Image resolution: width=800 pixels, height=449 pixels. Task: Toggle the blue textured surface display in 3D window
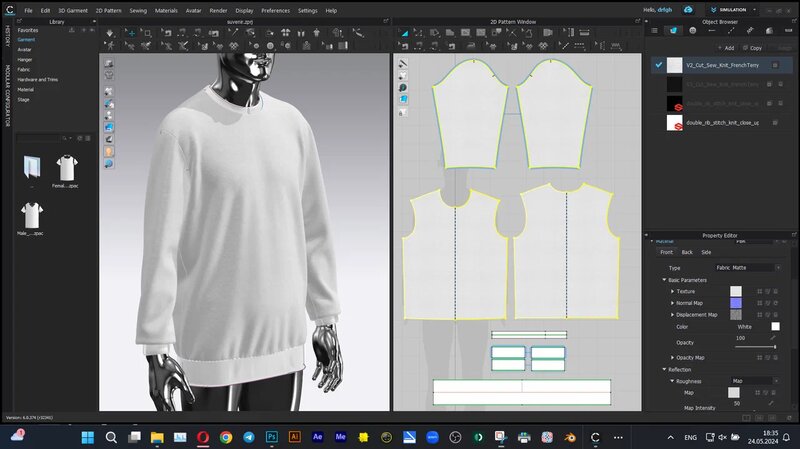click(x=109, y=127)
